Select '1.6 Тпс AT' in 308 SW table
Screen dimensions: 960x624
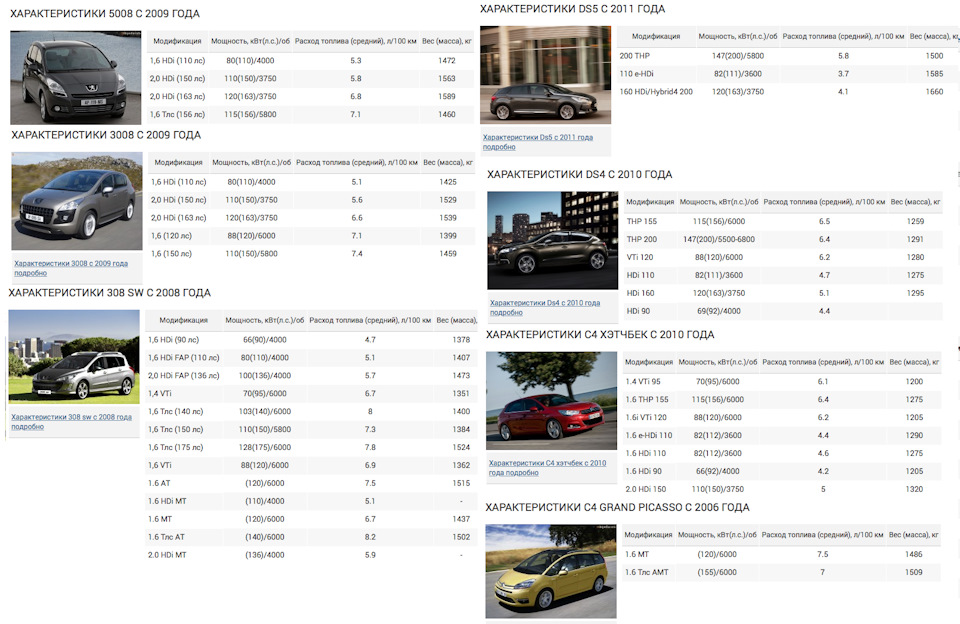tap(166, 537)
